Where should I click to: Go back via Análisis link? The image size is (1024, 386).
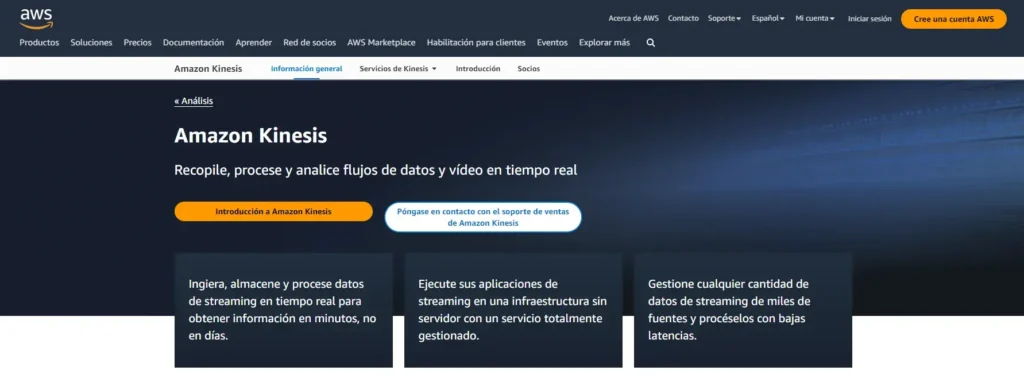click(193, 101)
